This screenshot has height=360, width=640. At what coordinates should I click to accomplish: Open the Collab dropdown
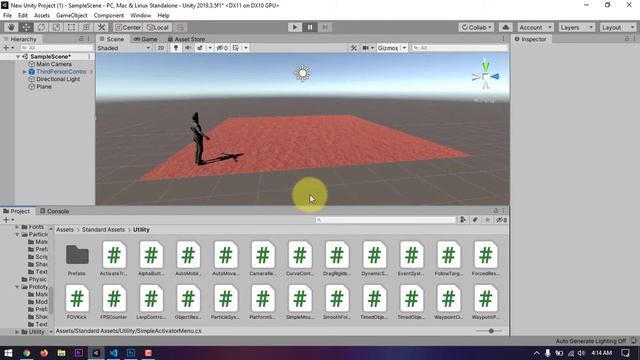tap(476, 27)
